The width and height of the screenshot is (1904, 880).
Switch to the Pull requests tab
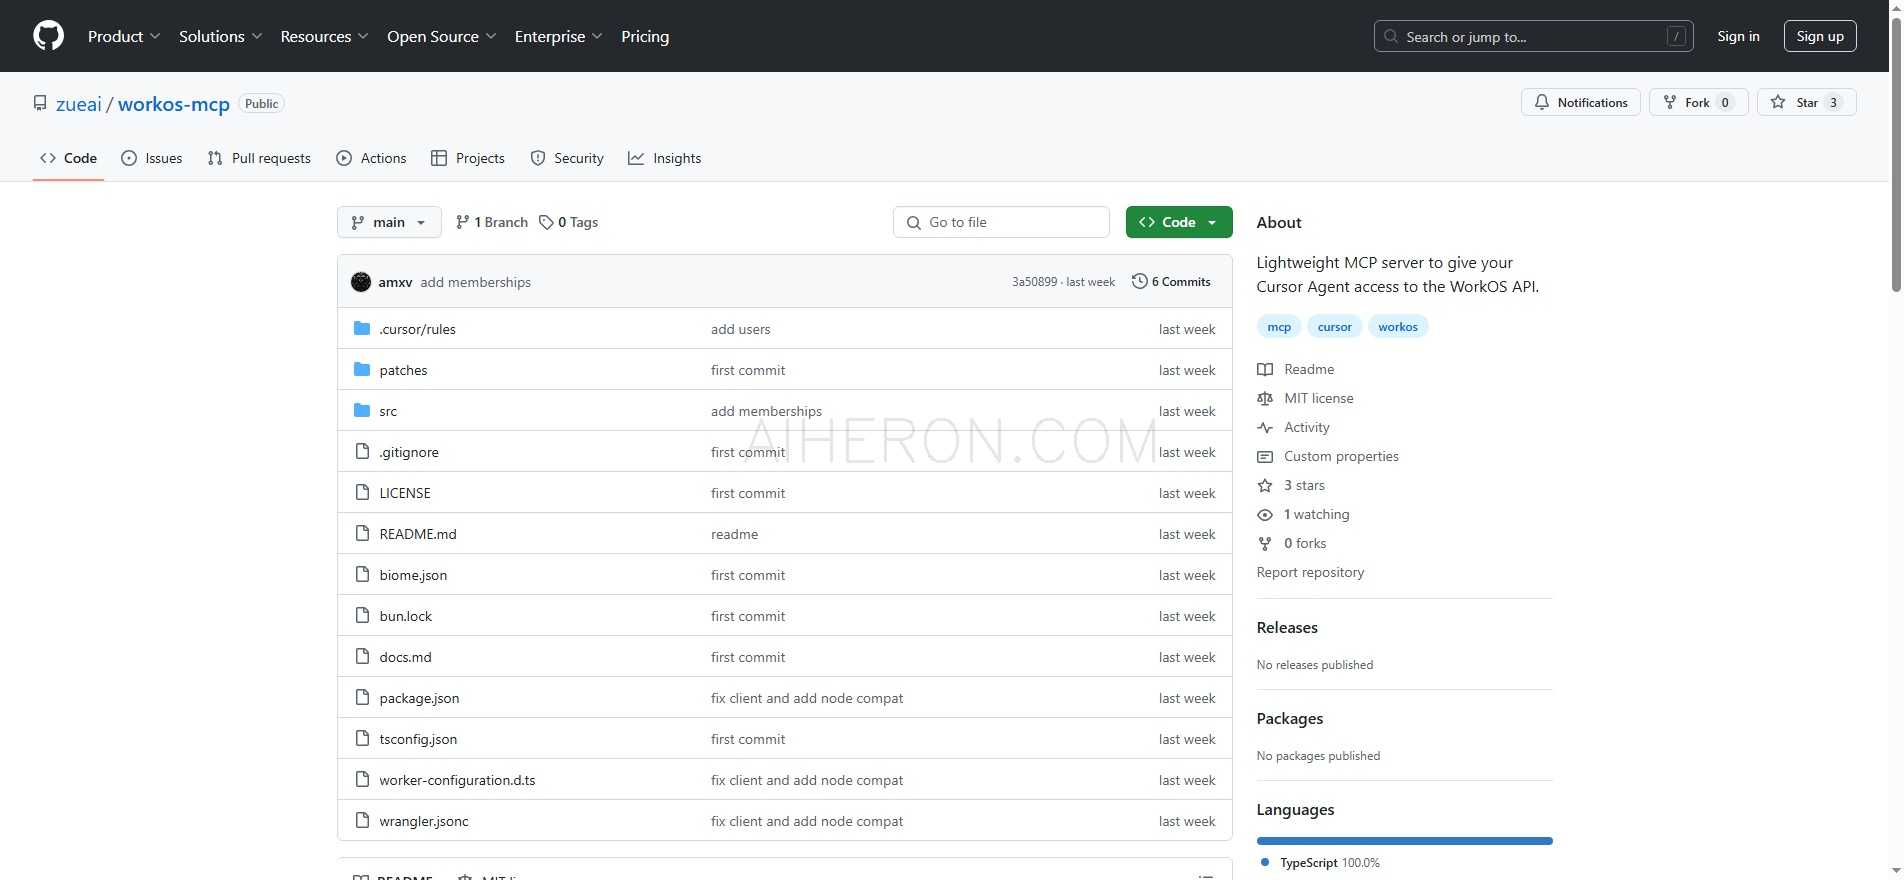coord(259,158)
